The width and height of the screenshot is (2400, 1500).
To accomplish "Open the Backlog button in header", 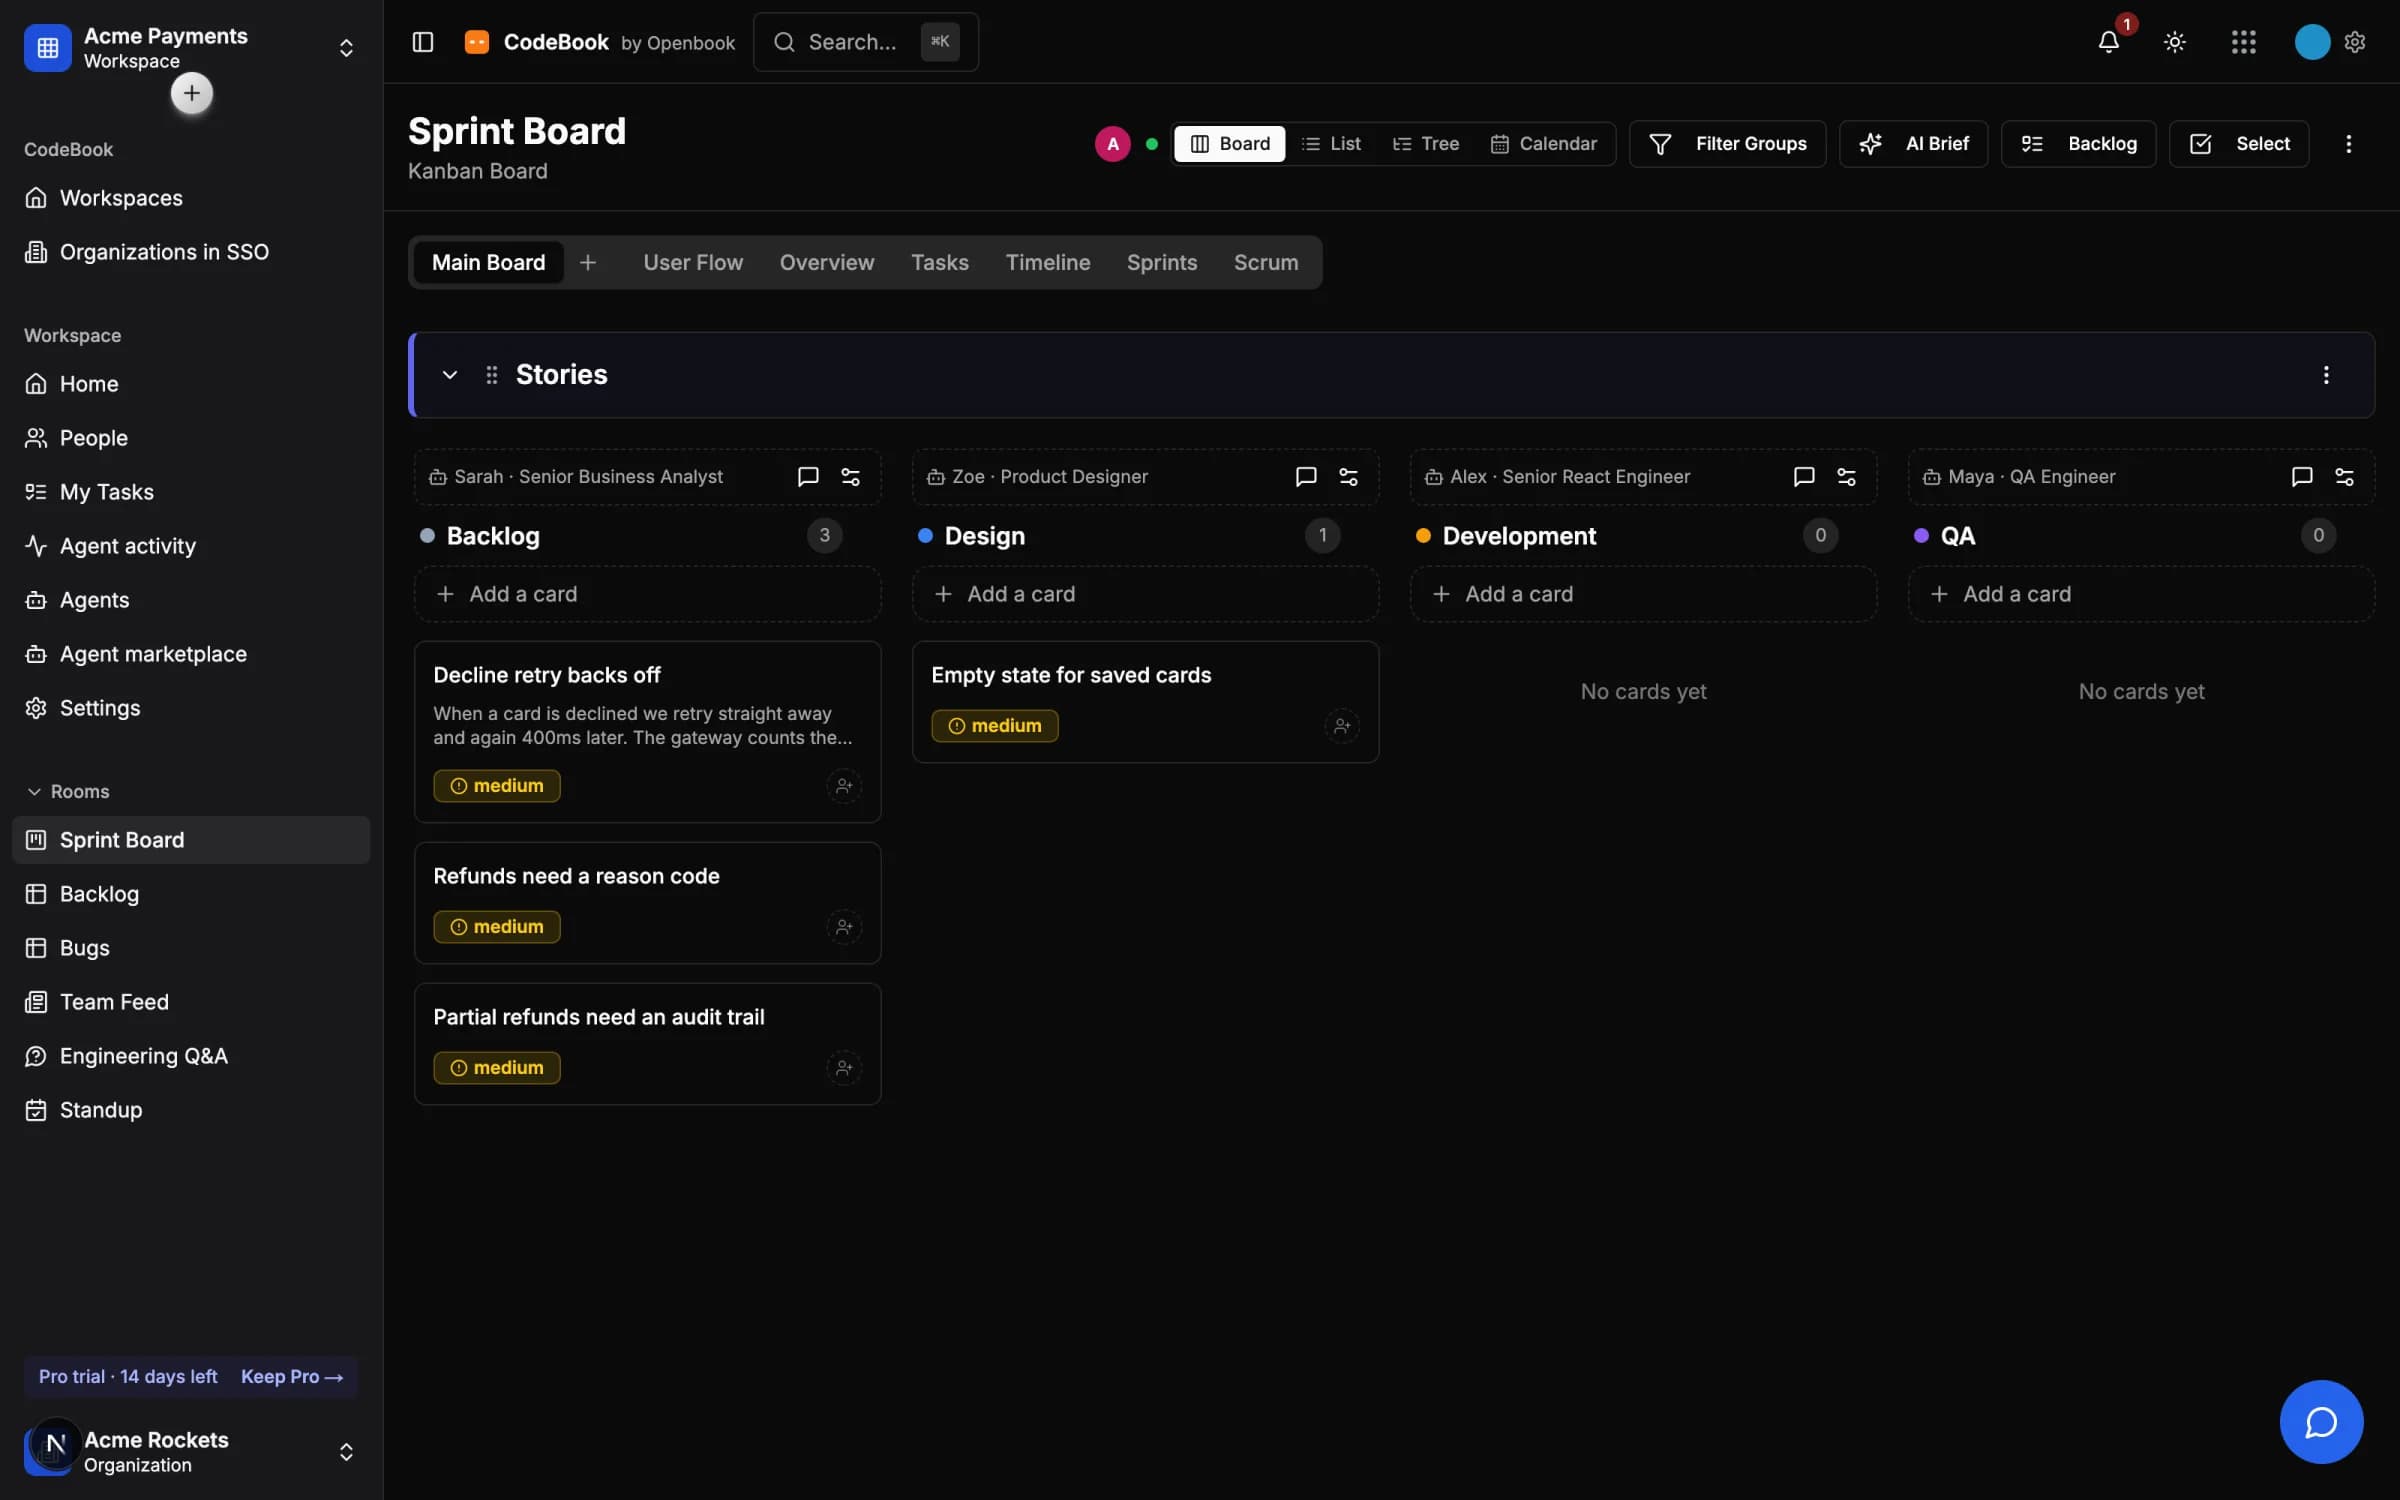I will pyautogui.click(x=2078, y=144).
